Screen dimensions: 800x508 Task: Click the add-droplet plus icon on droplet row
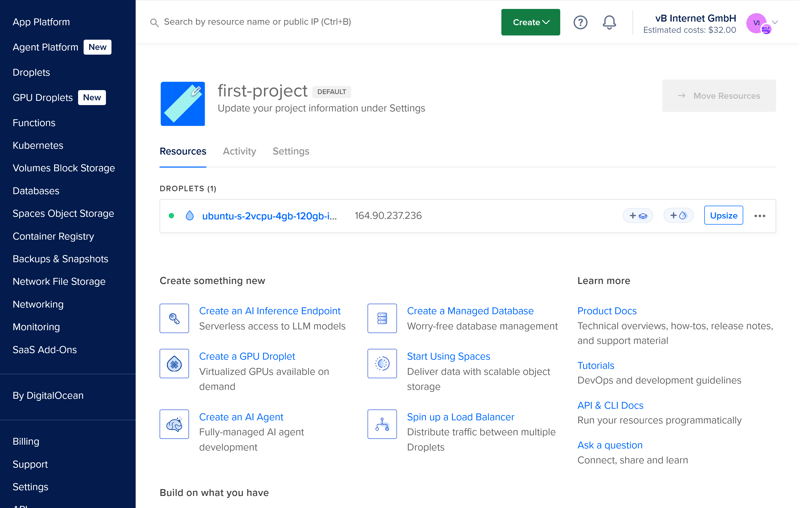click(x=678, y=216)
